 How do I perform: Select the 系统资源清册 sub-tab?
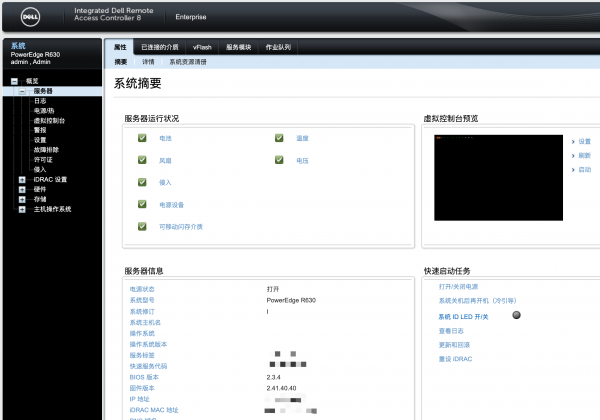pyautogui.click(x=188, y=62)
